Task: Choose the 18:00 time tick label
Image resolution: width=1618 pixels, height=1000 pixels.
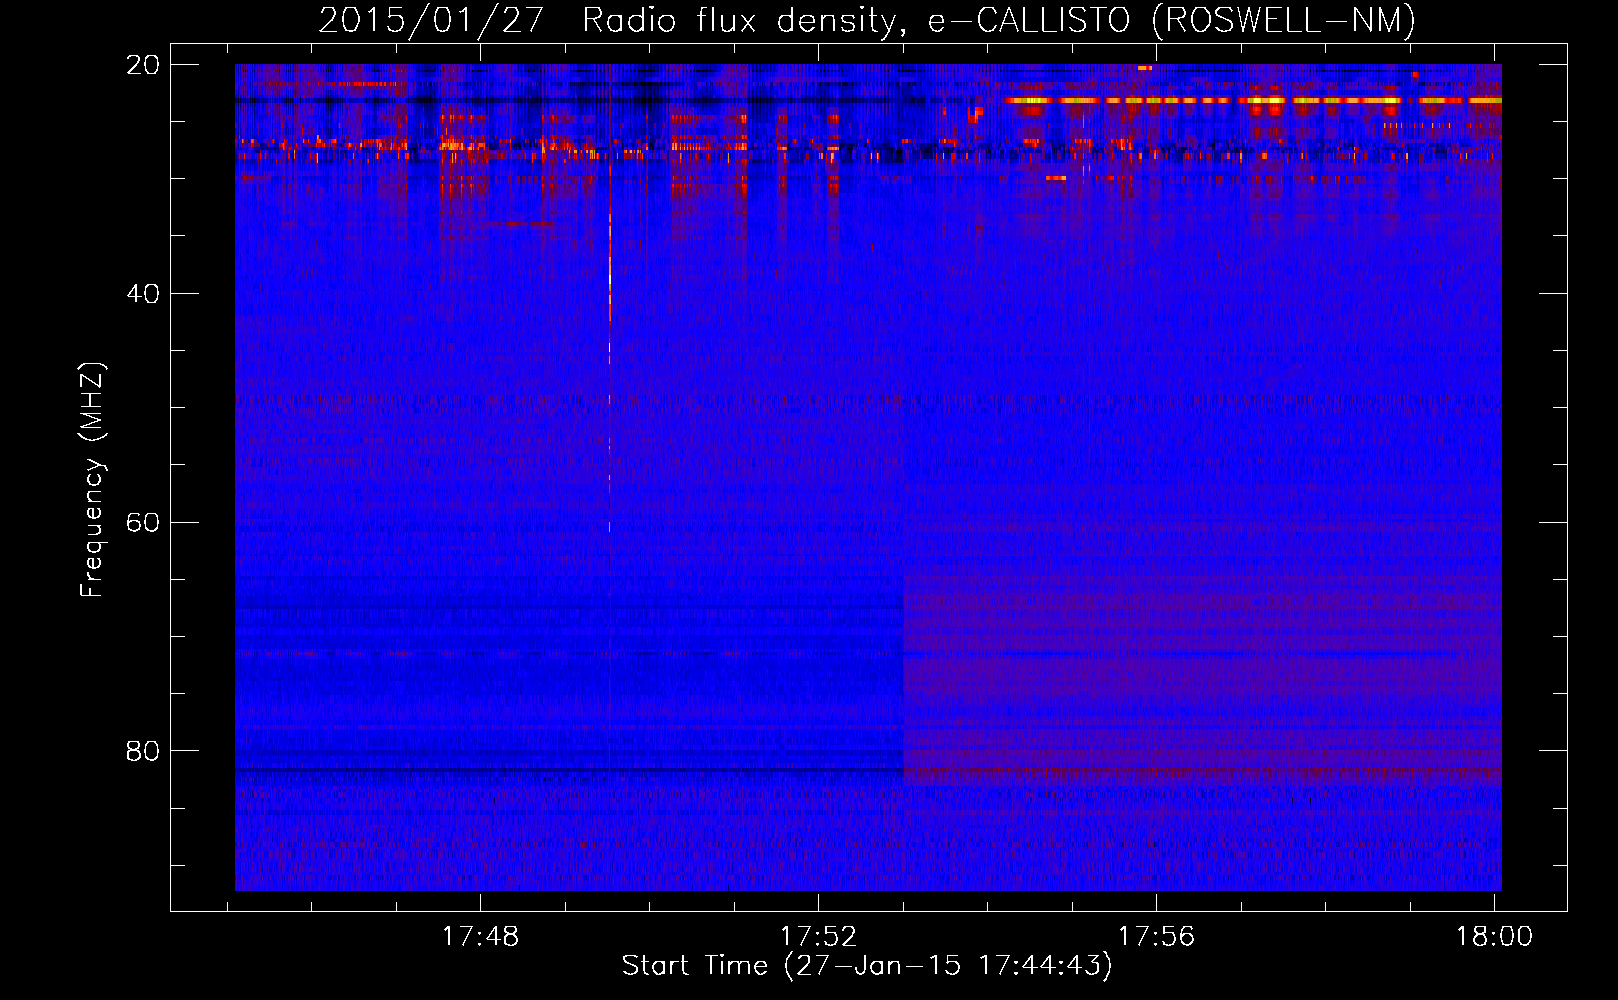Action: pos(1494,937)
